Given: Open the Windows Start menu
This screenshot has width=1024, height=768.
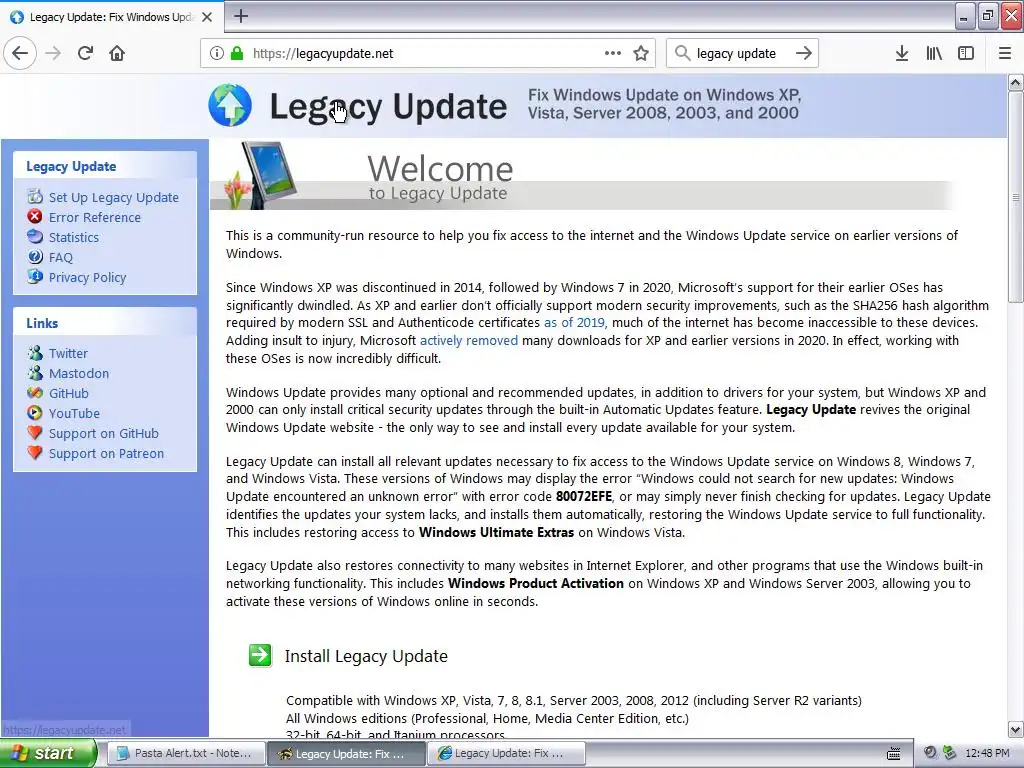Looking at the screenshot, I should click(x=48, y=753).
